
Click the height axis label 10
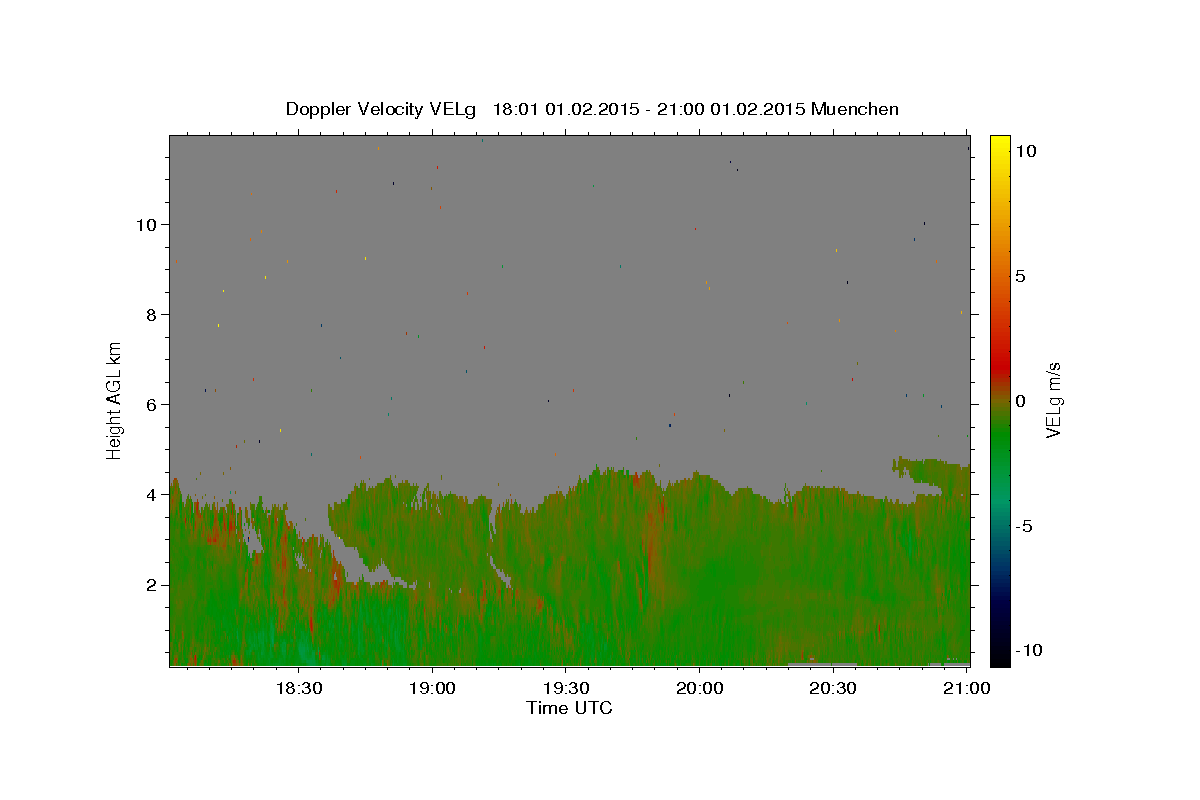147,224
